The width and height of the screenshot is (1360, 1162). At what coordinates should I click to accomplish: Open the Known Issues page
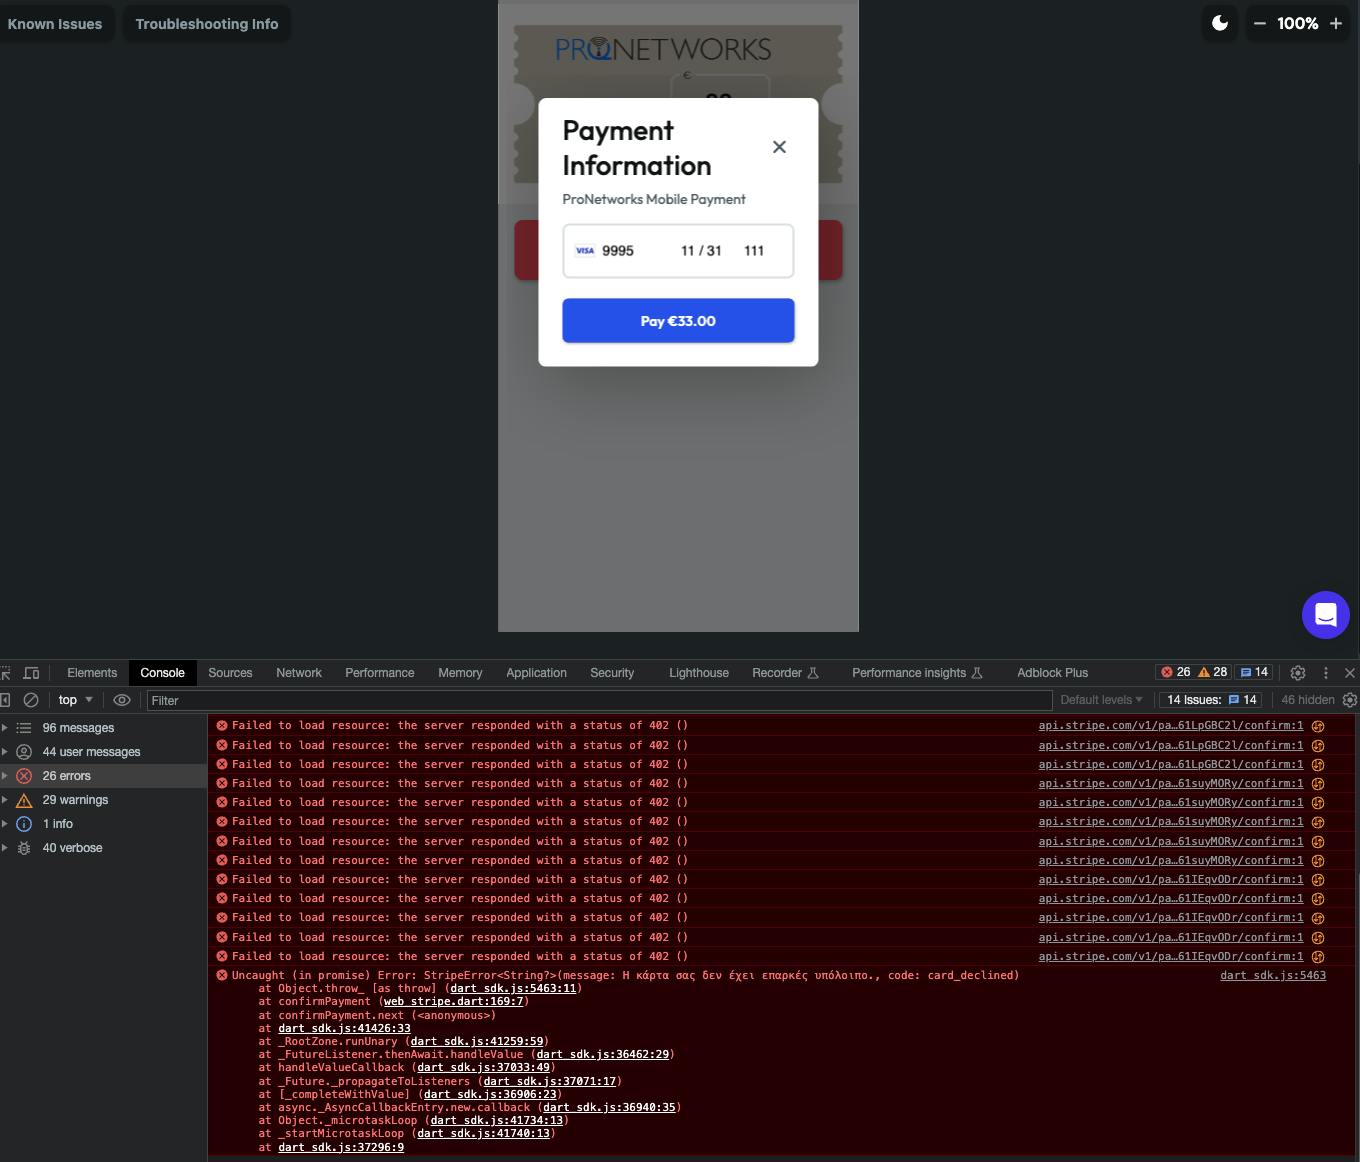coord(55,24)
